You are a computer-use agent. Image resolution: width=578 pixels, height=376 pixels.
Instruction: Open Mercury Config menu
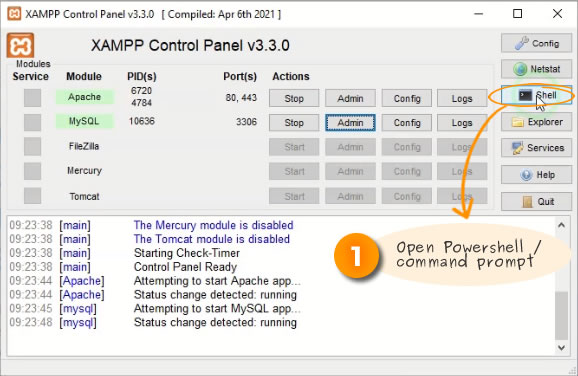pyautogui.click(x=407, y=171)
